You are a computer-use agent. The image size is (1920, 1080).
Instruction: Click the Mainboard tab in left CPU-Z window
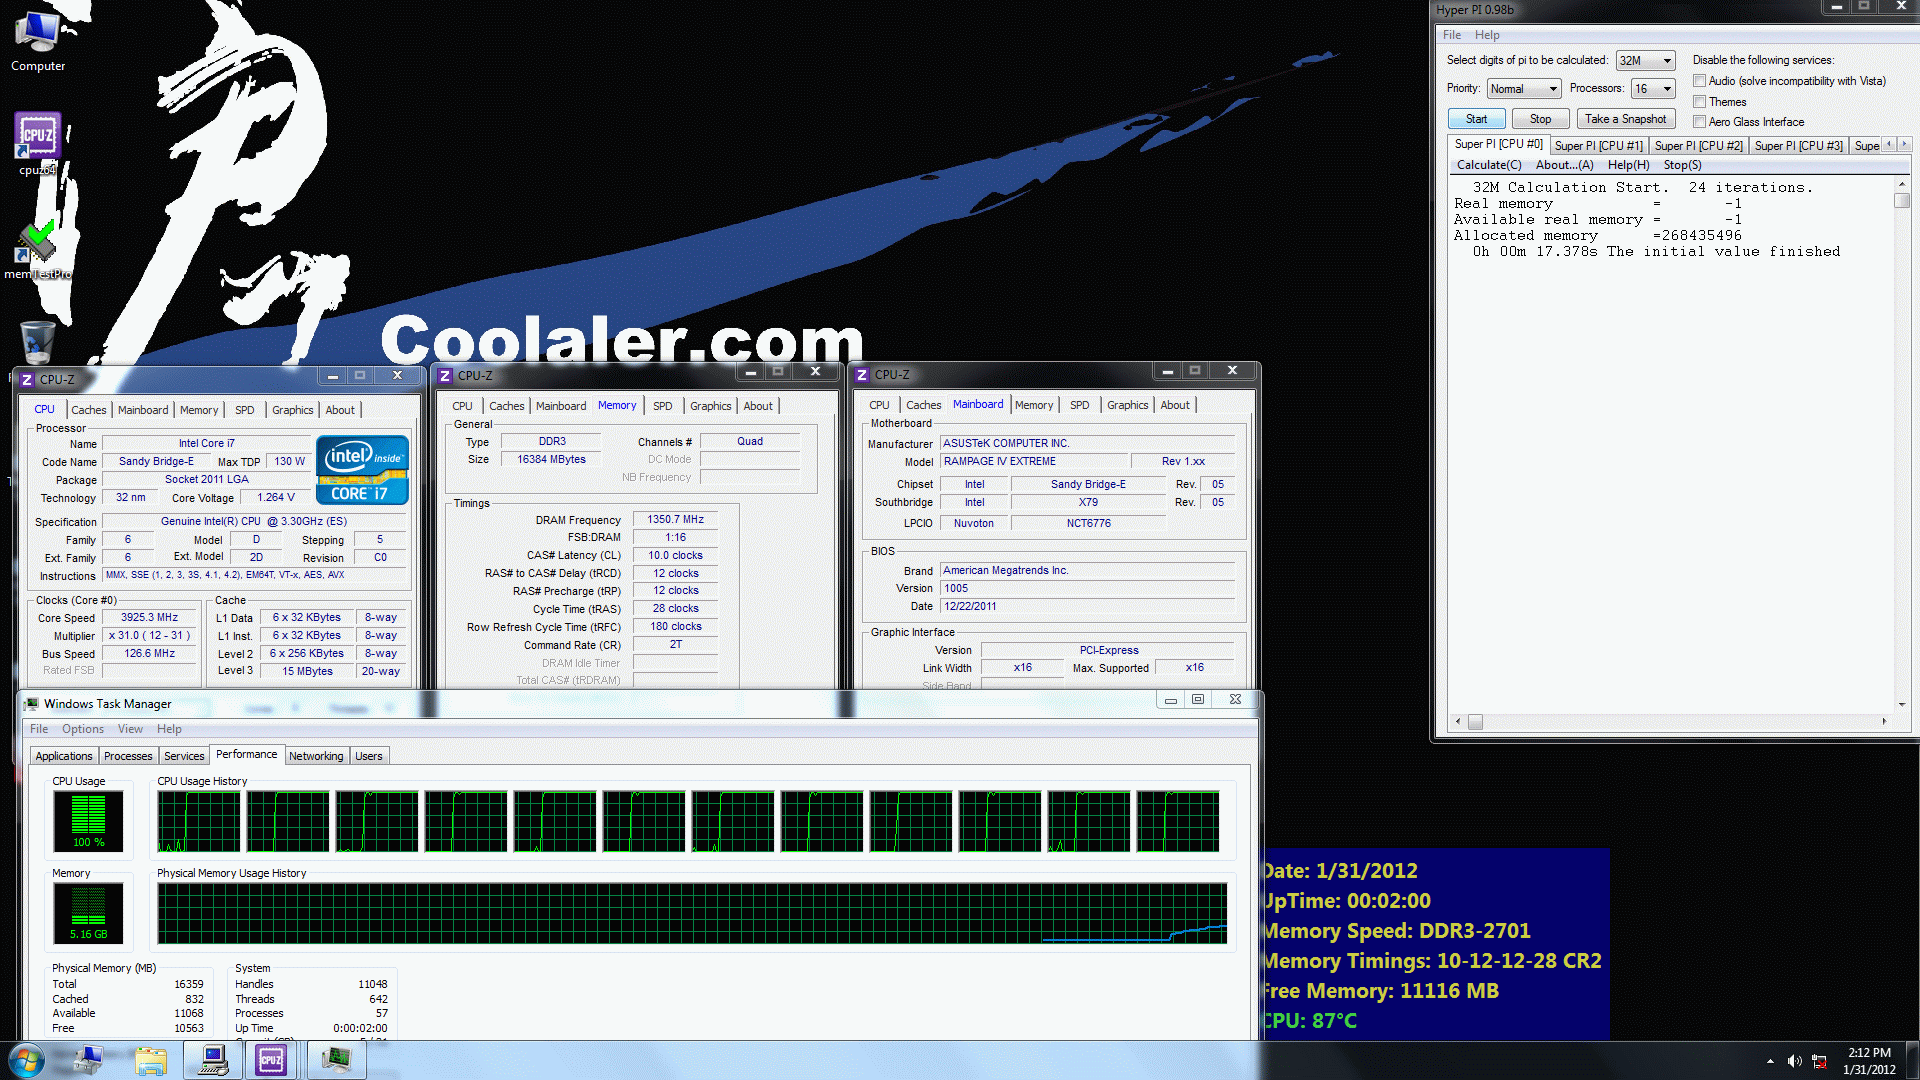click(143, 410)
